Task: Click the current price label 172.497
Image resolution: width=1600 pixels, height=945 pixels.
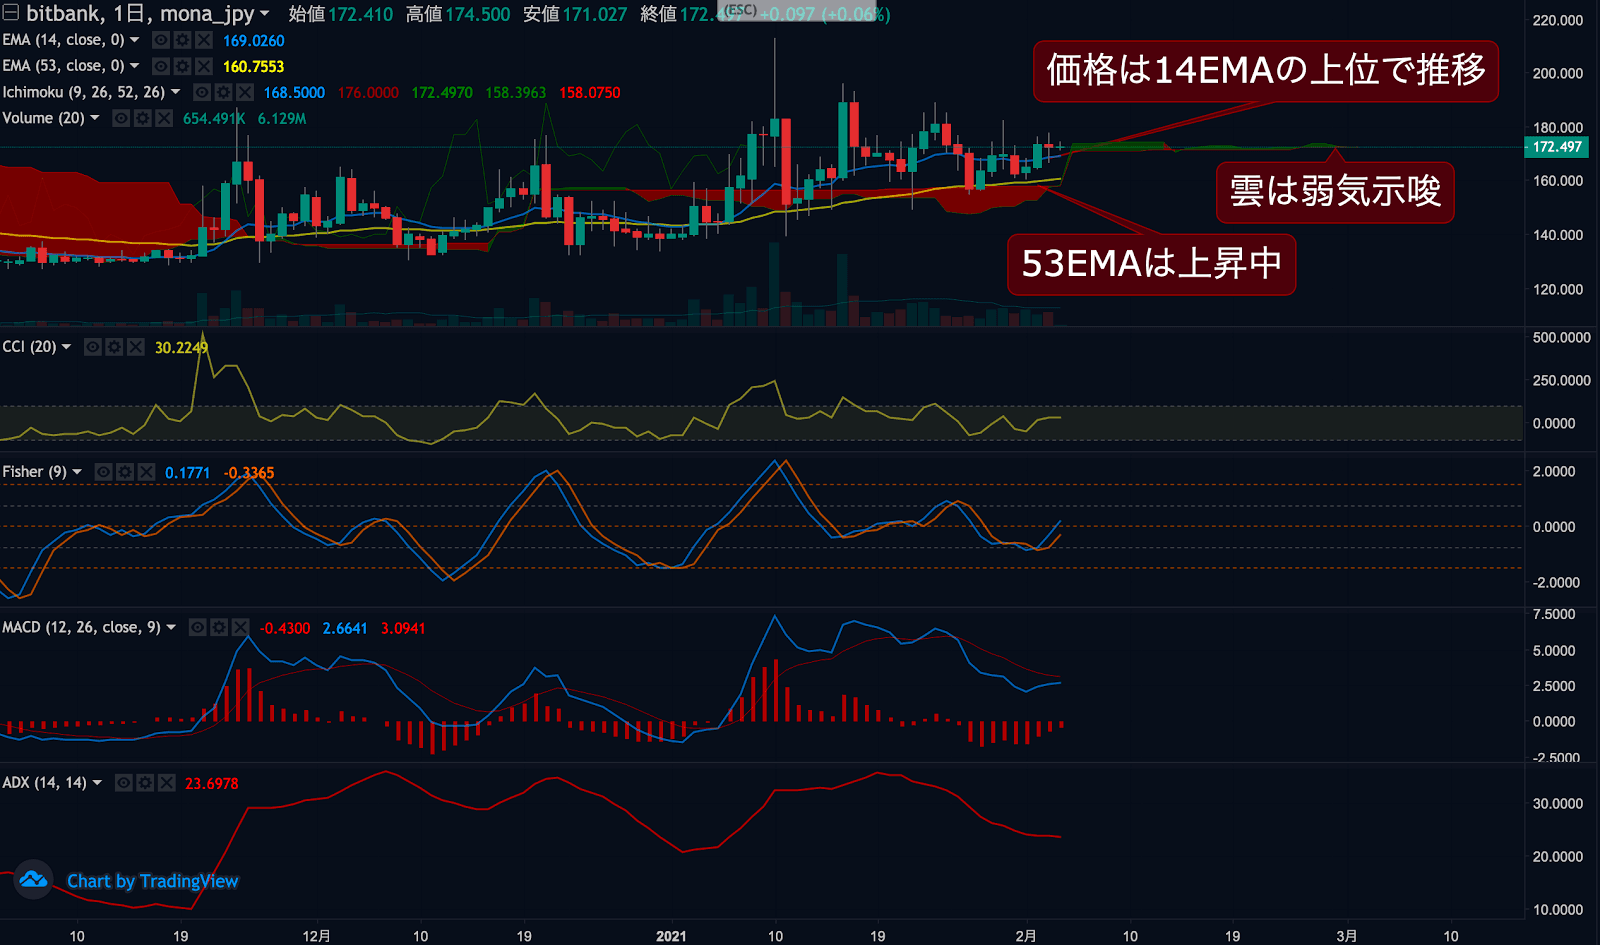Action: tap(1557, 147)
